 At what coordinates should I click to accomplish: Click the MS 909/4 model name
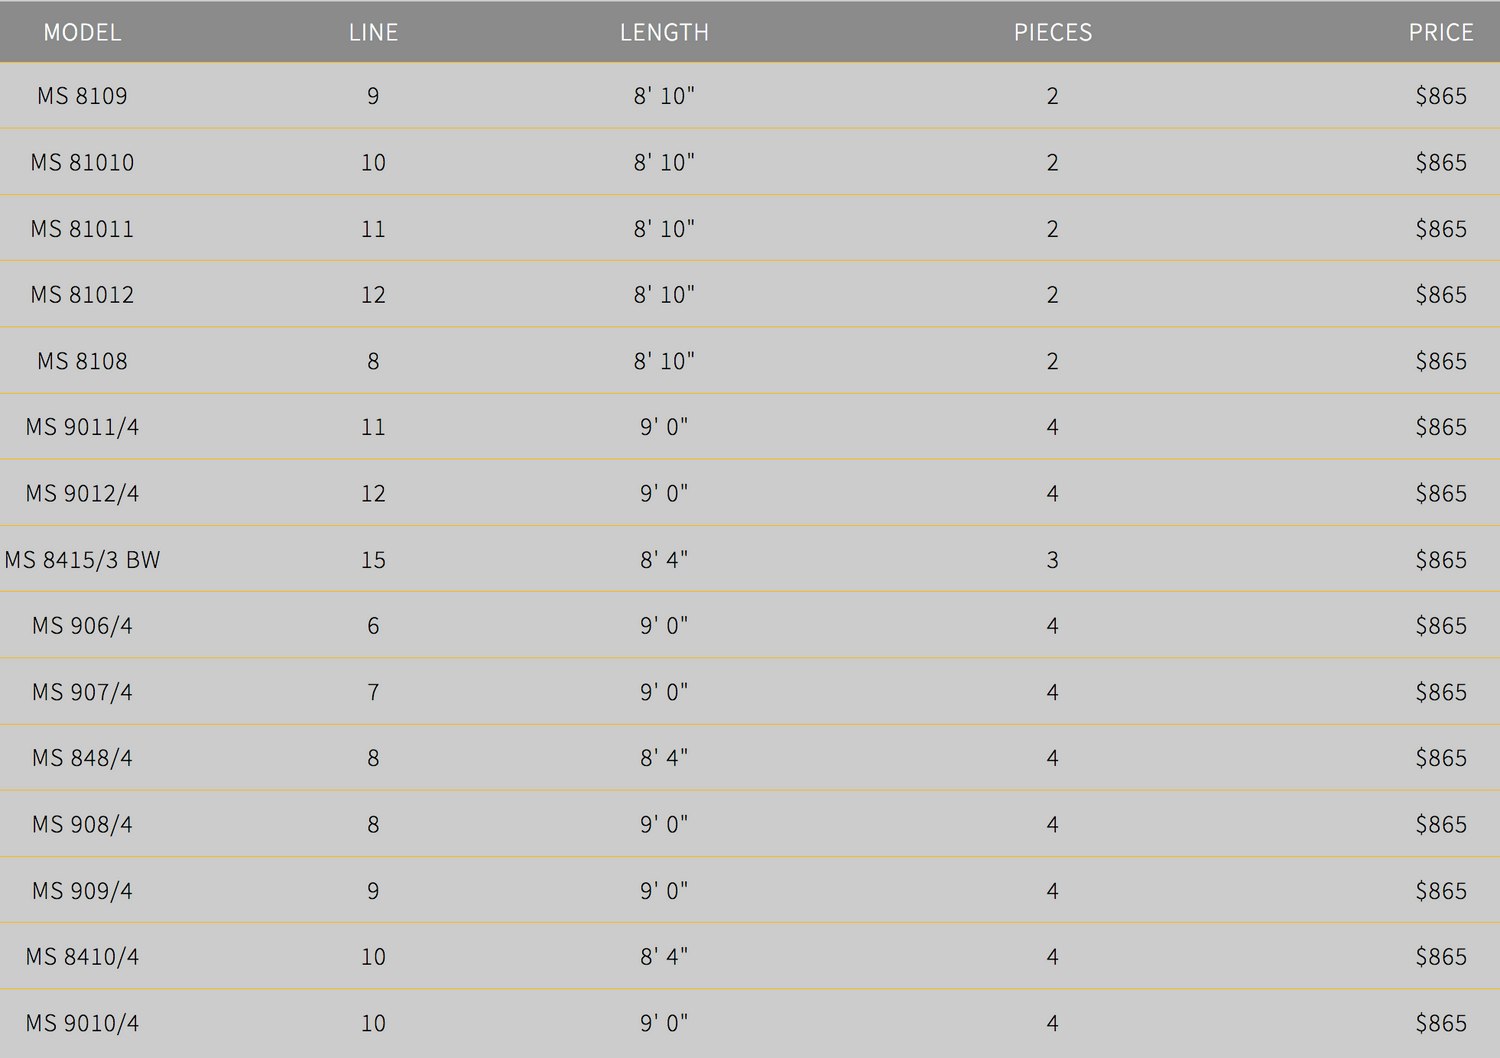[x=82, y=891]
